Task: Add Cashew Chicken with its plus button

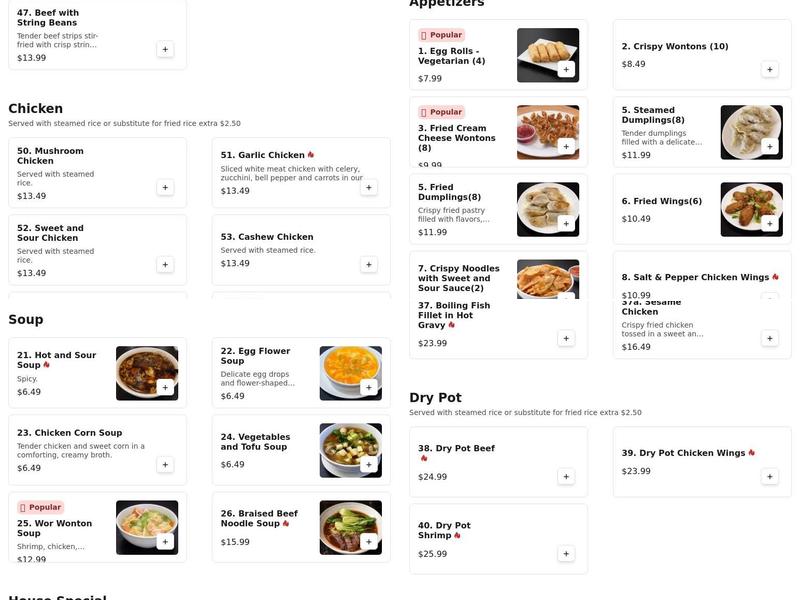Action: 368,264
